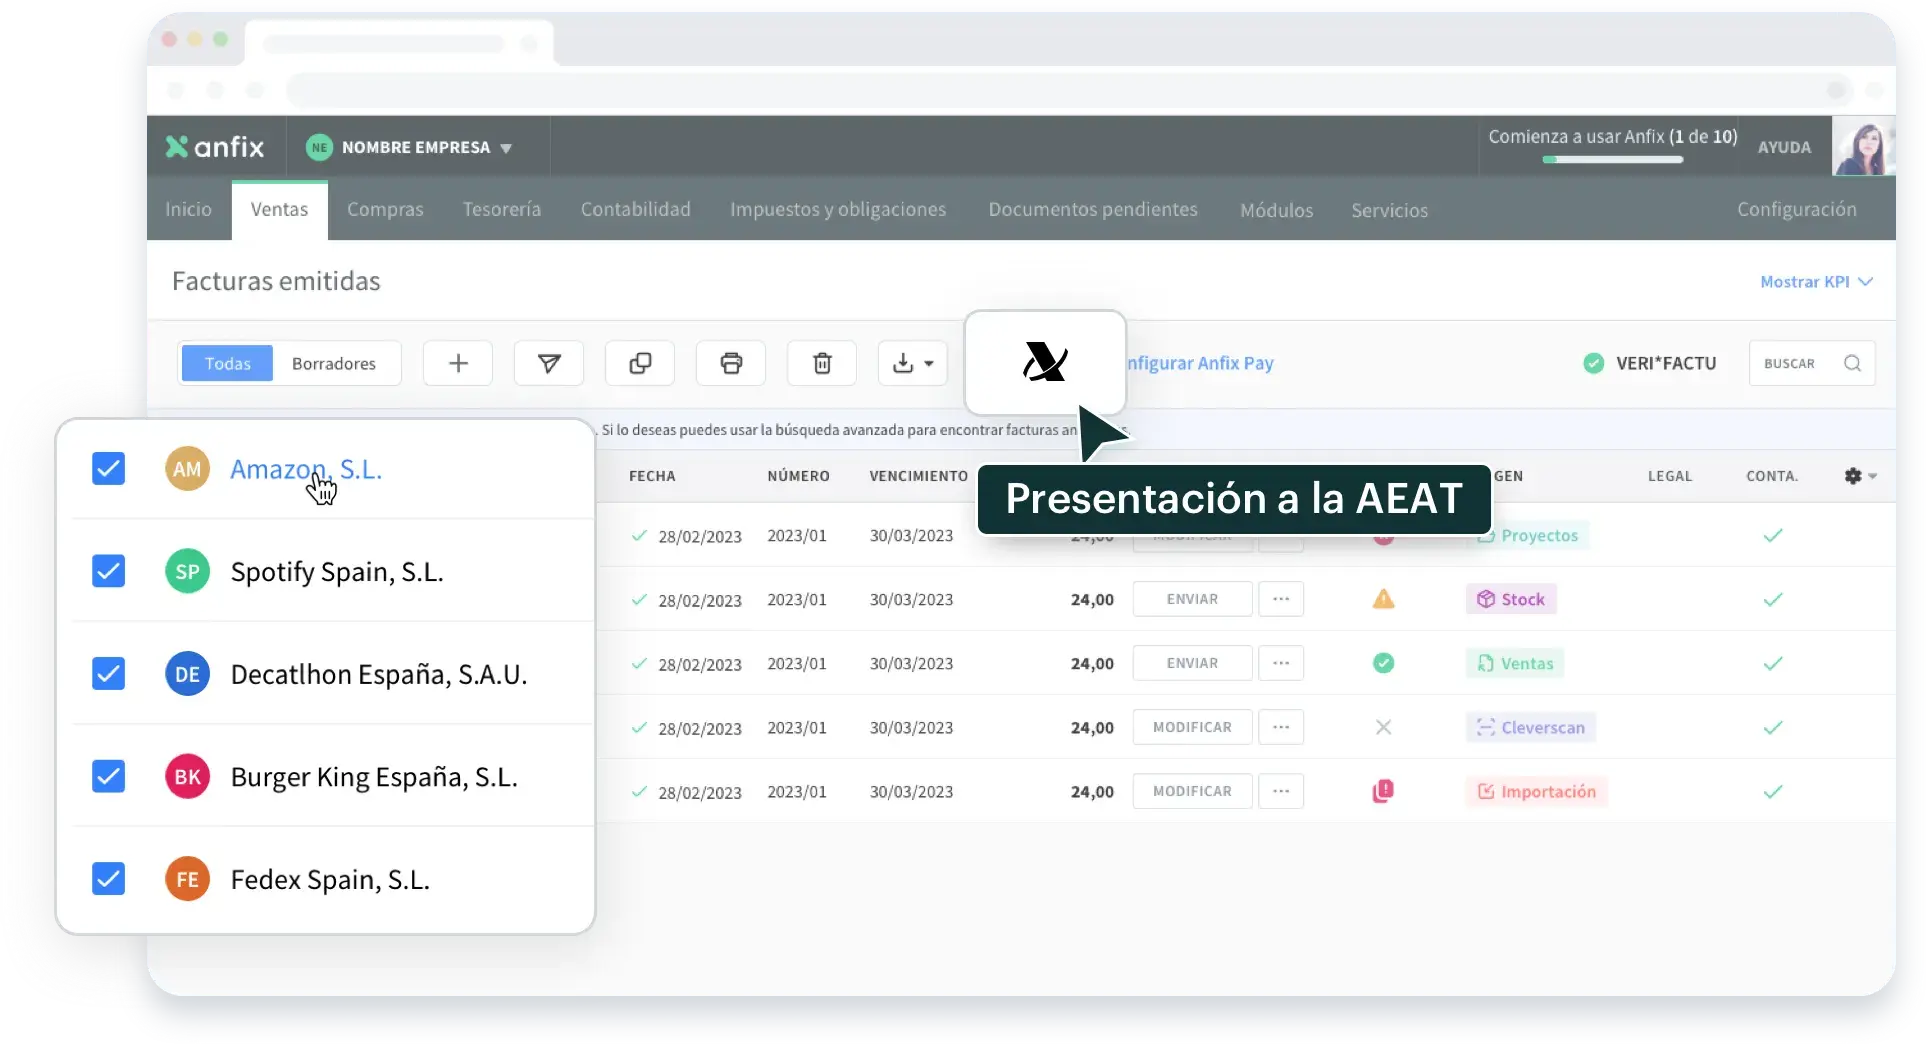Viewport: 1926px width, 1044px height.
Task: Uncheck the Fedex Spain, S.L. checkbox
Action: pos(108,878)
